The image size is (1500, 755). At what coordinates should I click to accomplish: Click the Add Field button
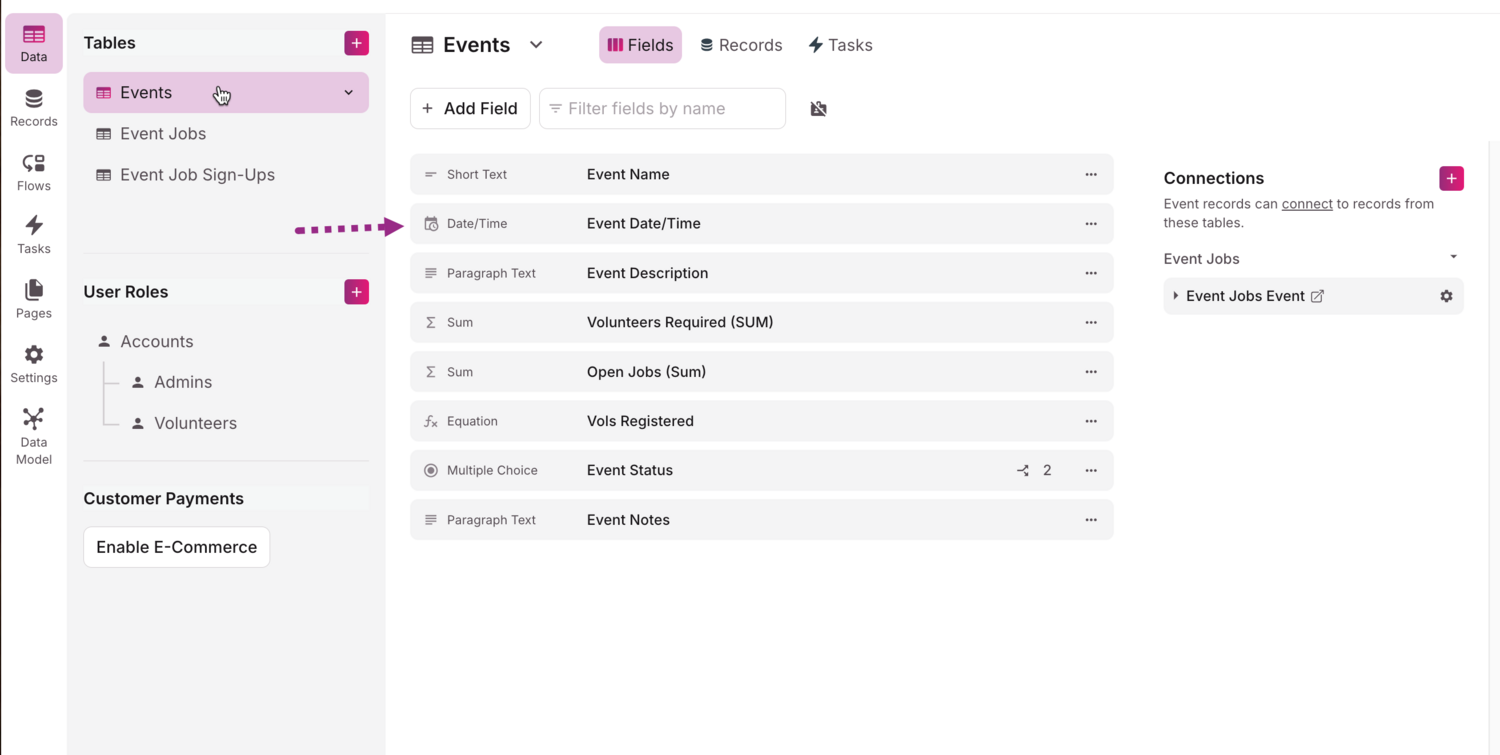(x=470, y=109)
